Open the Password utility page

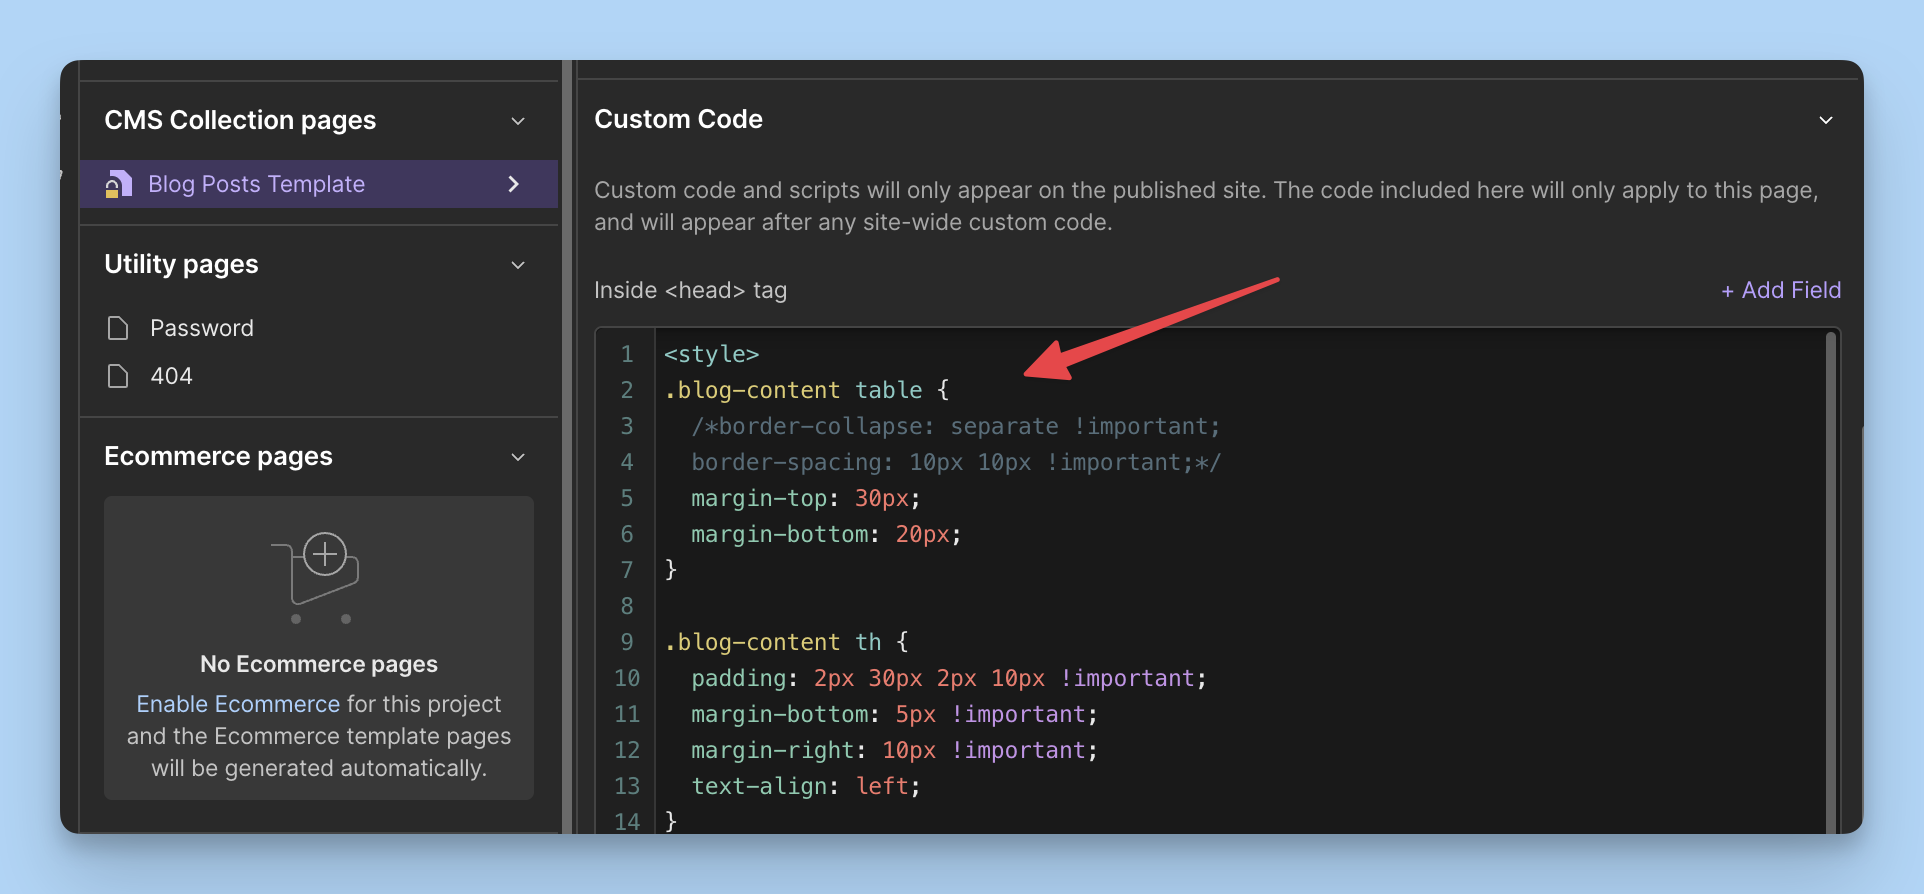(x=202, y=328)
